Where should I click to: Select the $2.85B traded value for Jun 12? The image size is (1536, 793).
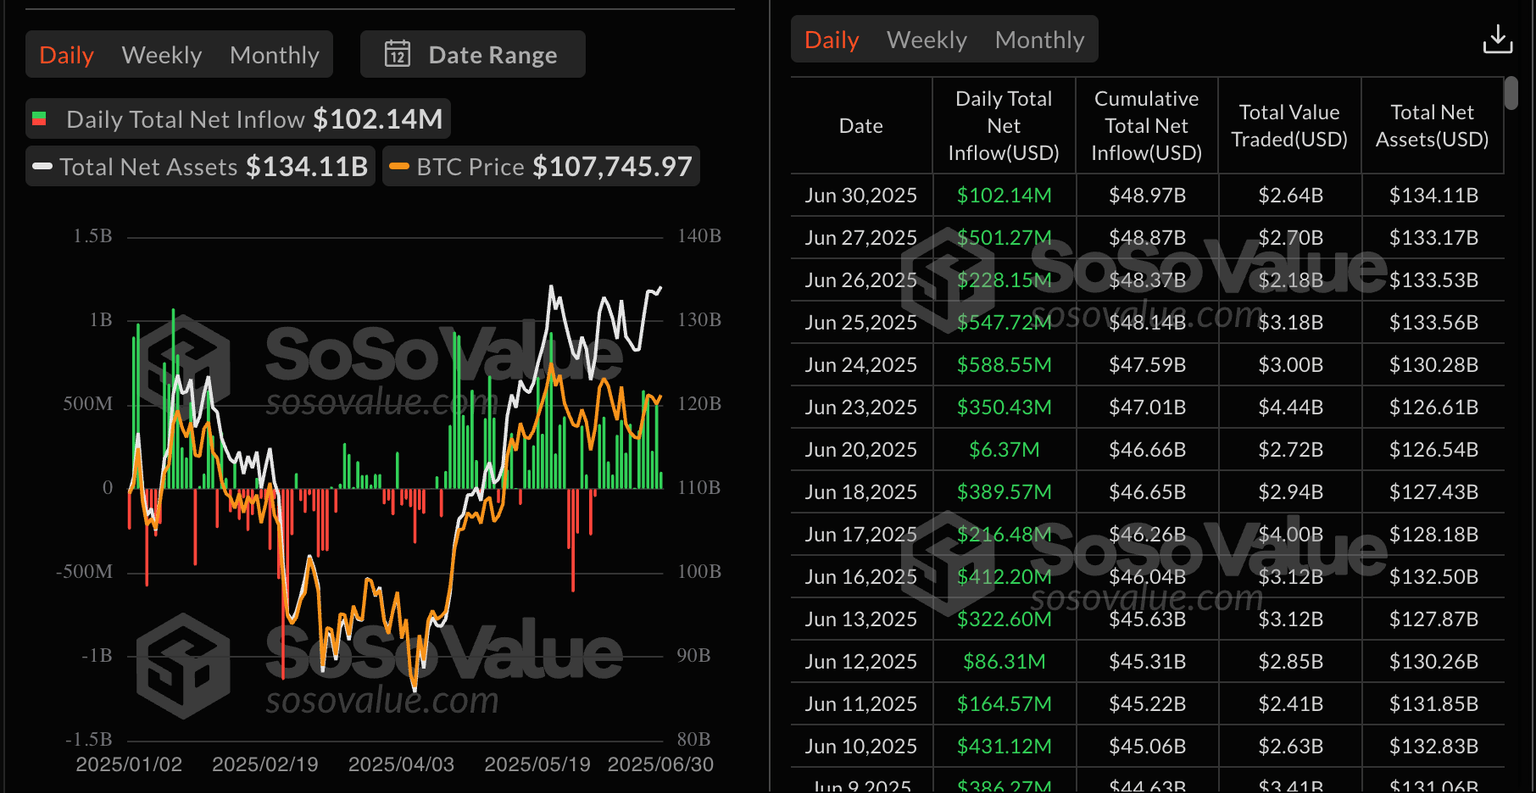point(1290,662)
